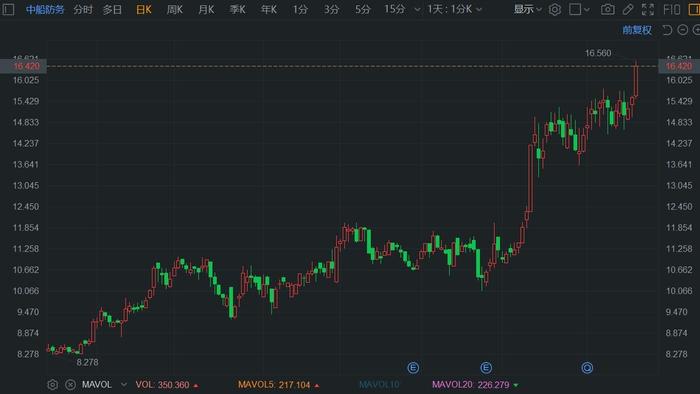Expand more minute periods arrow after 15分
The height and width of the screenshot is (394, 700).
pos(417,9)
